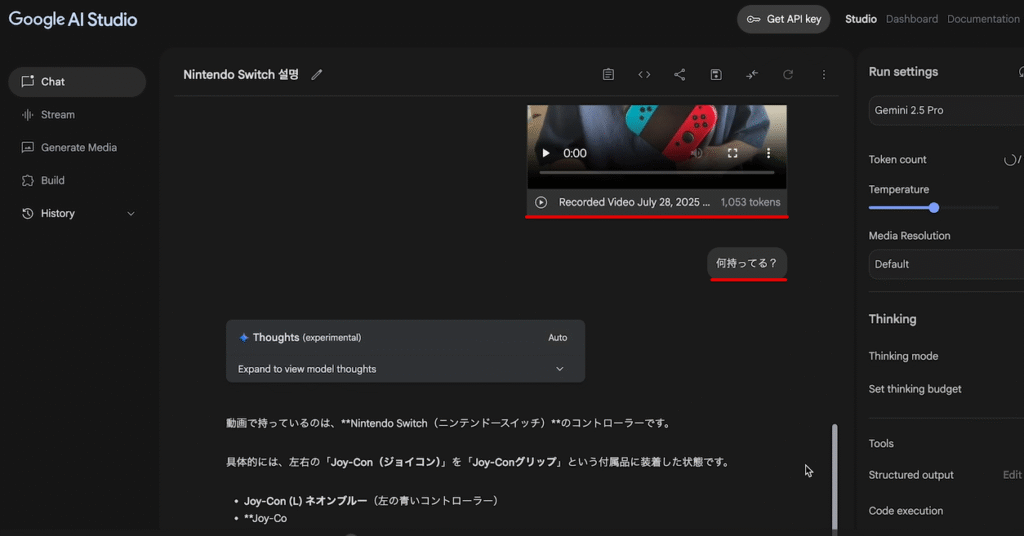1024x536 pixels.
Task: Click the Auto label in Thoughts box
Action: coord(557,338)
